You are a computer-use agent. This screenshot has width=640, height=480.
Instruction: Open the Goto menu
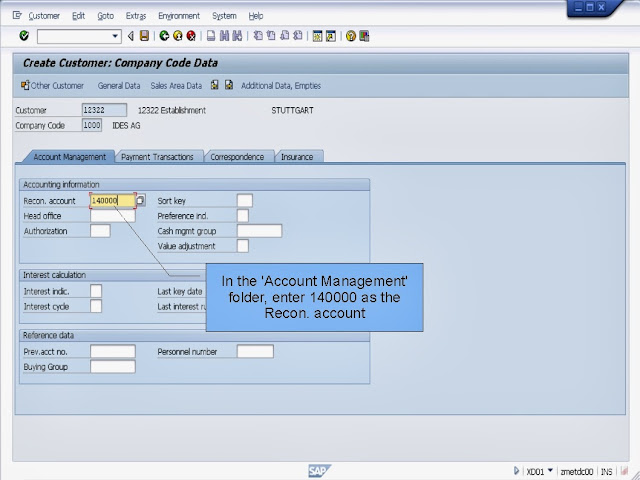(x=105, y=16)
